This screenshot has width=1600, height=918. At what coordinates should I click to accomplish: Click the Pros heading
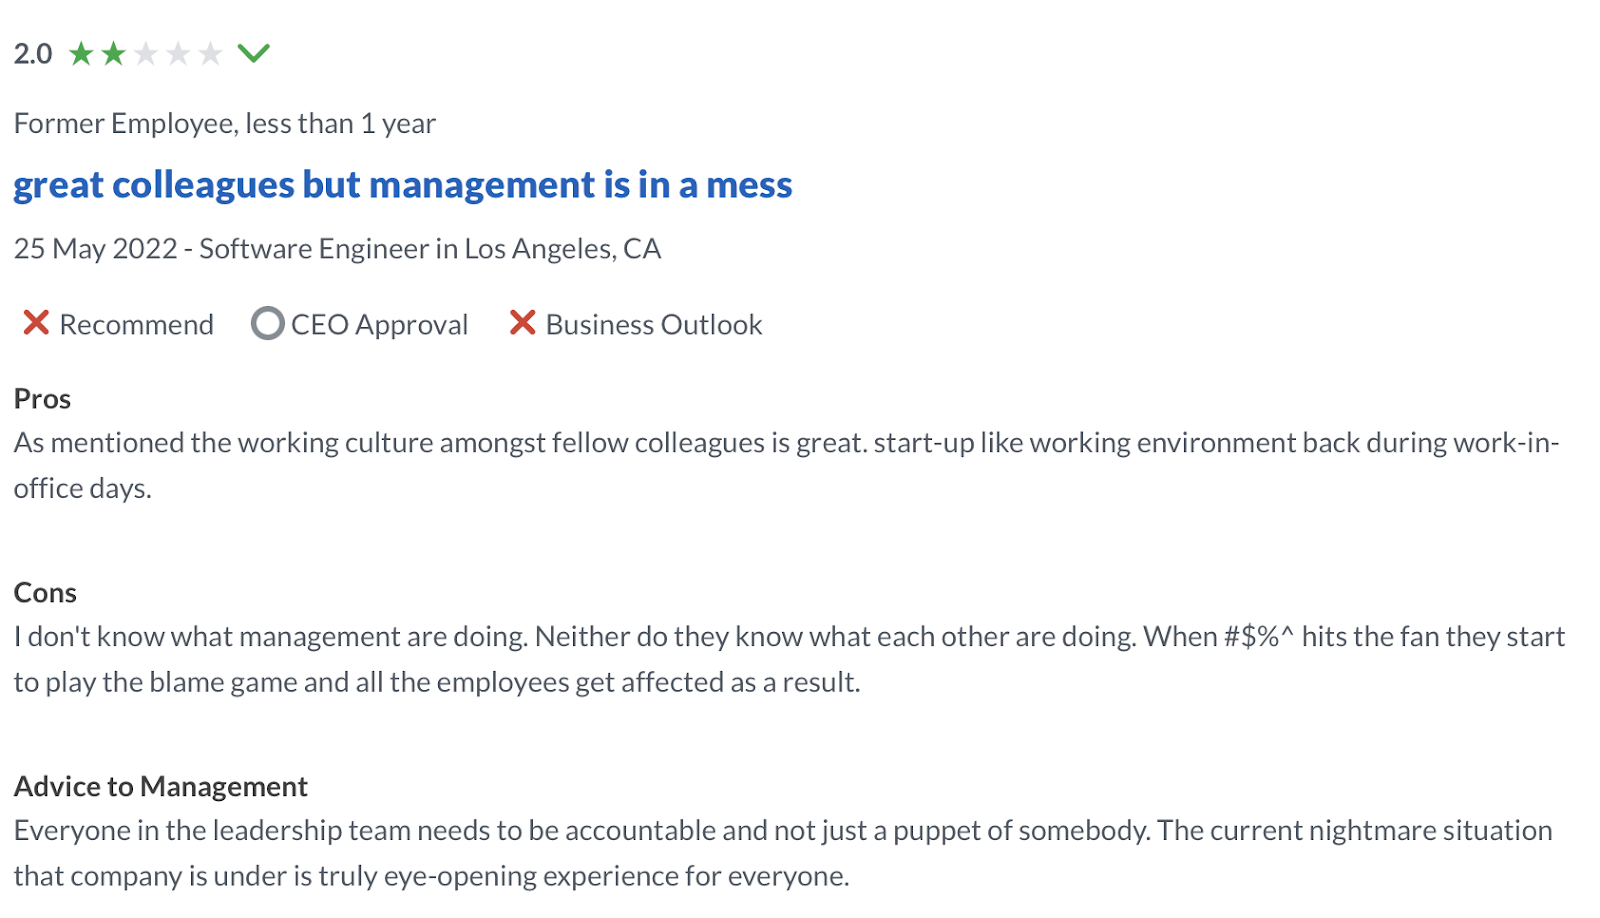pos(42,399)
